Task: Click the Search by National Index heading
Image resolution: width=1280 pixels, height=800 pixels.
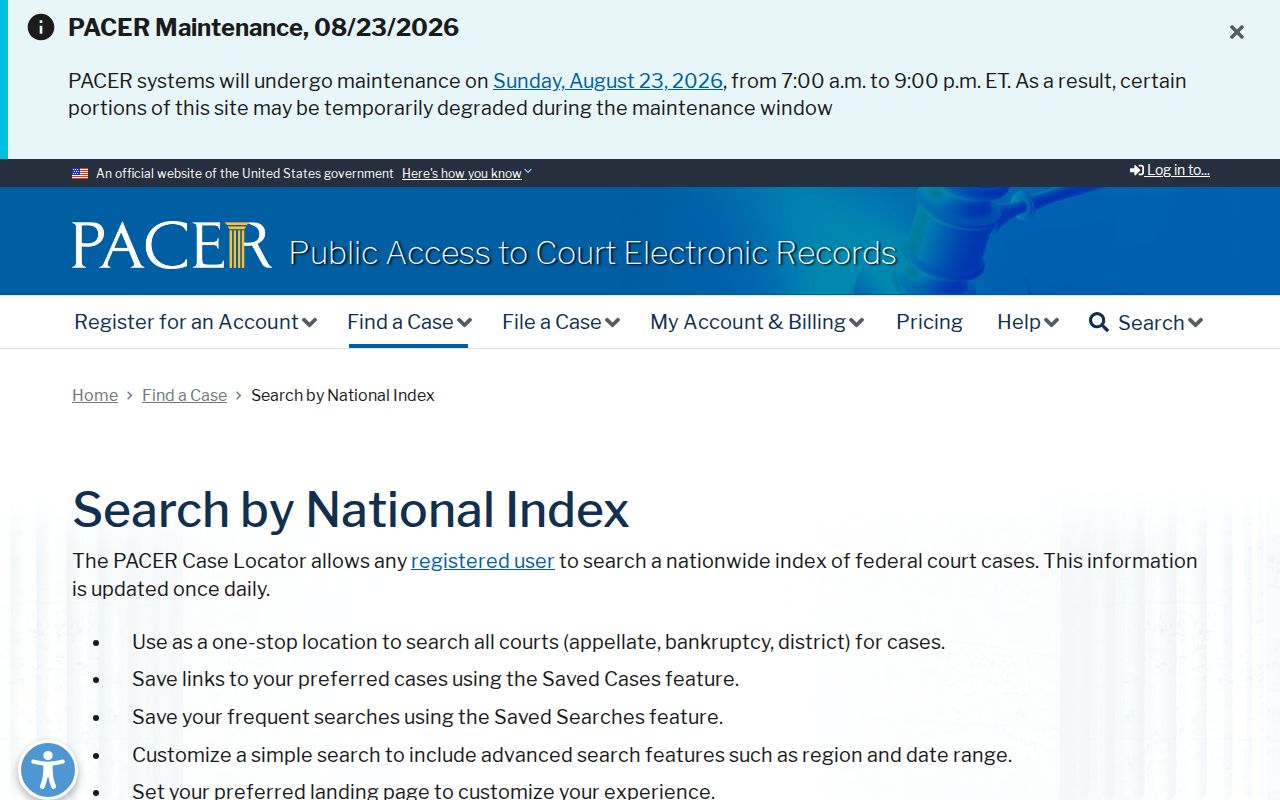Action: coord(351,509)
